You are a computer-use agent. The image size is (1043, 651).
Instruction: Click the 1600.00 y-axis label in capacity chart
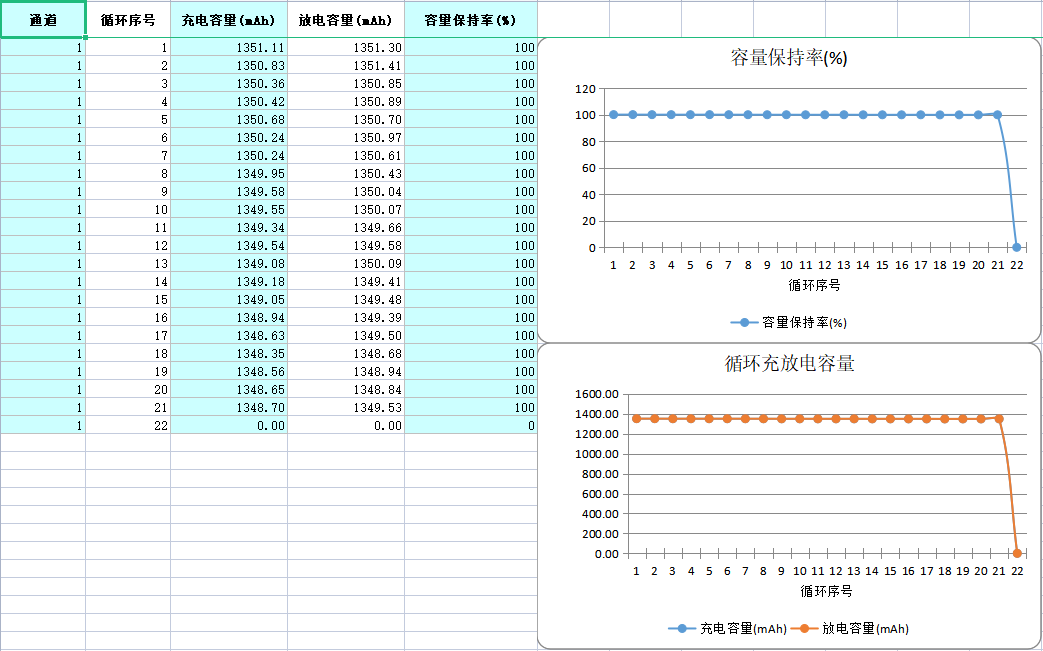pos(597,394)
